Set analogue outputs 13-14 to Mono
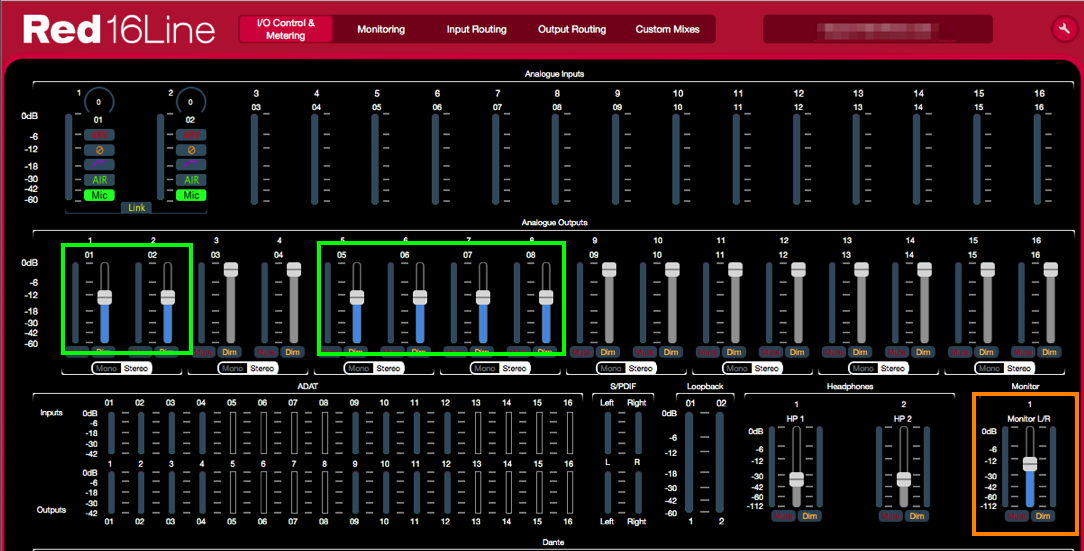This screenshot has width=1084, height=551. (863, 368)
